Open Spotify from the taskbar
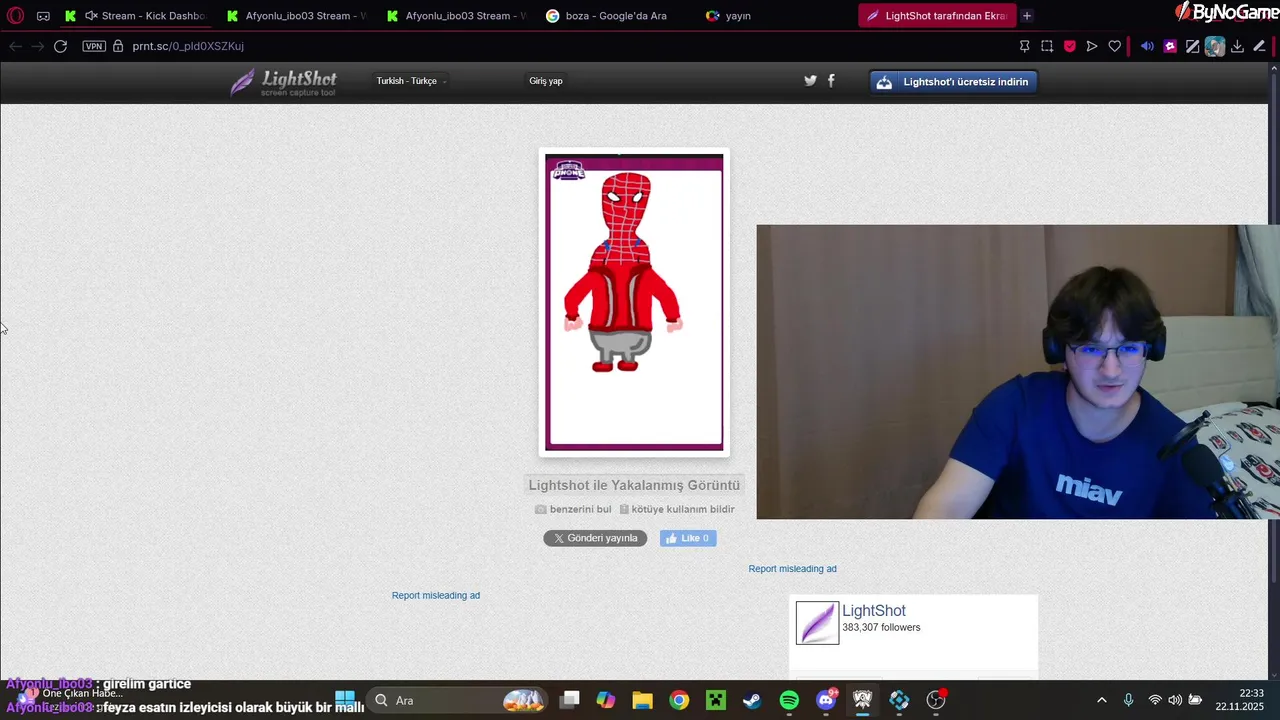The height and width of the screenshot is (720, 1280). tap(789, 700)
